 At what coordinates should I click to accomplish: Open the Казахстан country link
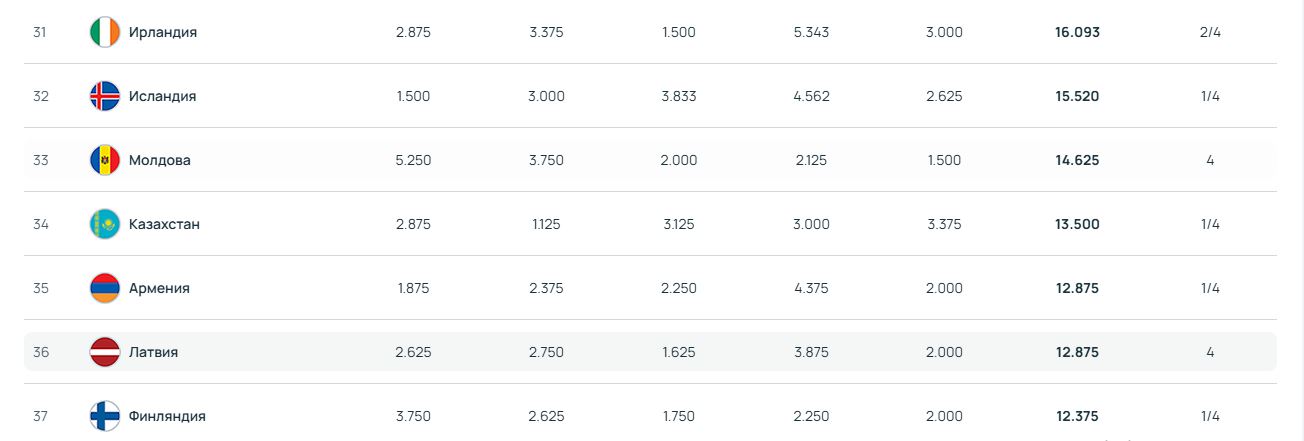[164, 224]
